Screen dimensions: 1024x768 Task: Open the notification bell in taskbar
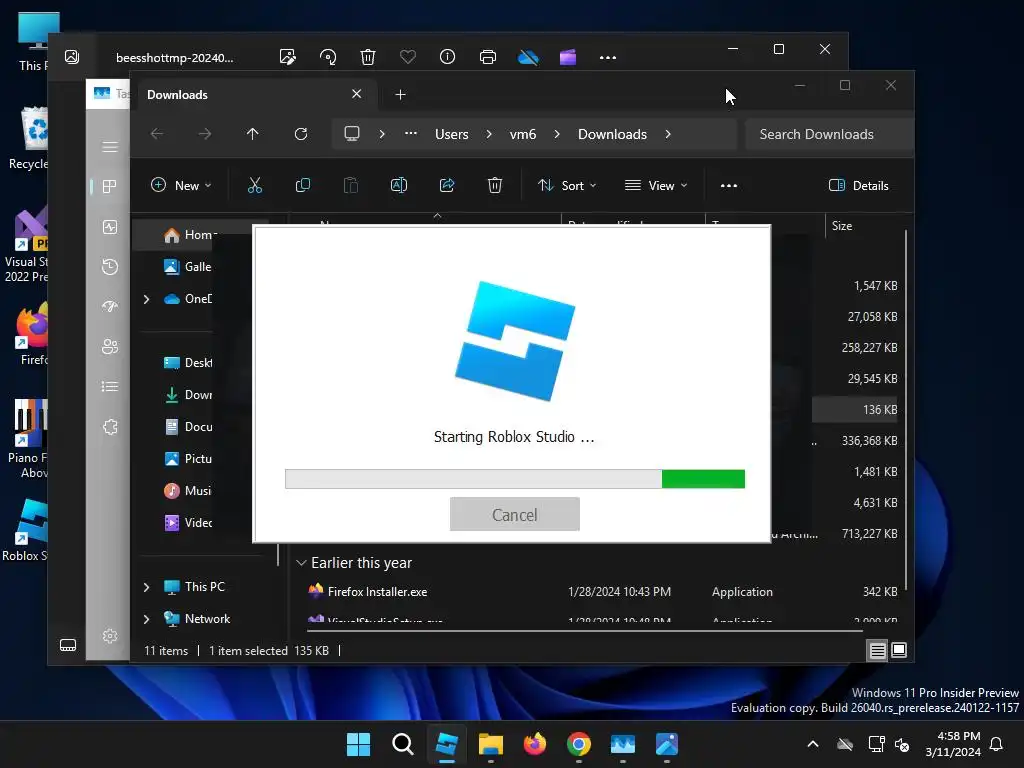click(997, 744)
